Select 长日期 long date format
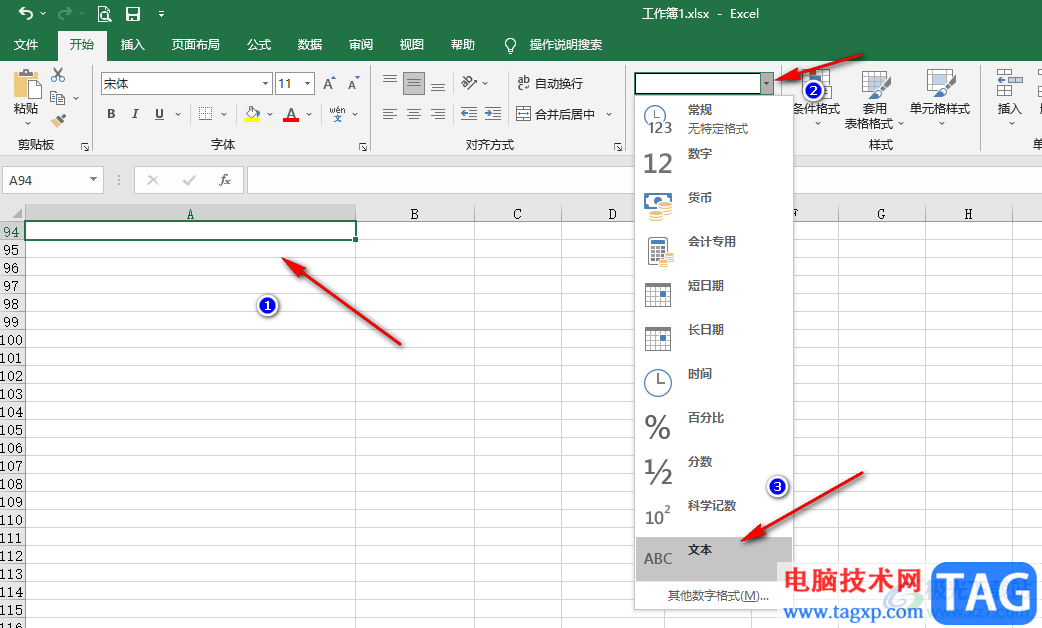 [714, 338]
